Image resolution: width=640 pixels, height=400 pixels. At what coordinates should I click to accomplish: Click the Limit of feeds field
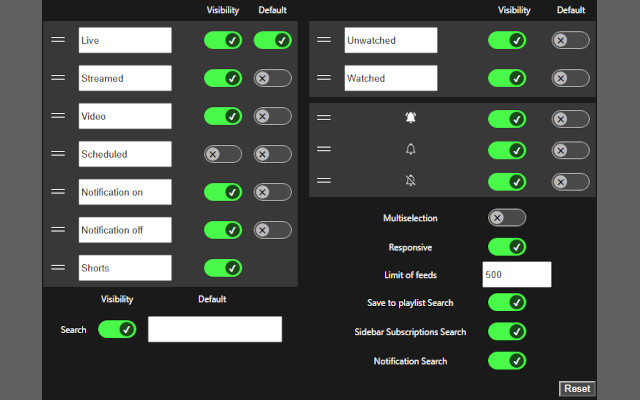517,274
